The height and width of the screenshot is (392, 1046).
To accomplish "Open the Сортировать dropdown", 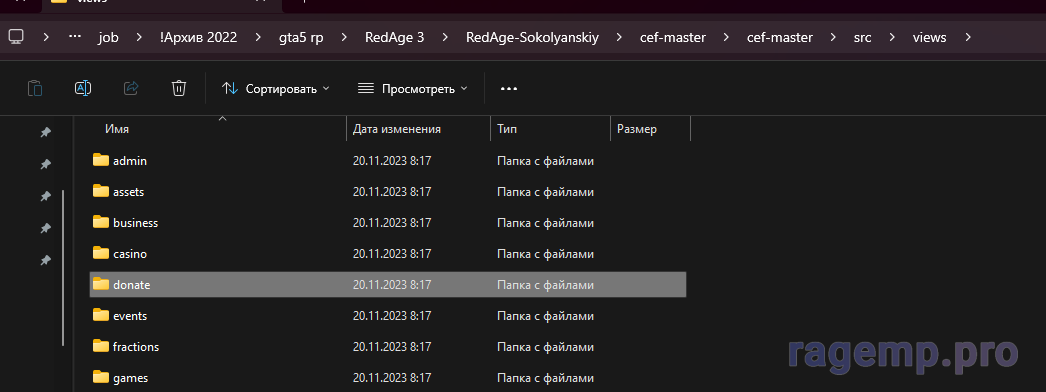I will 276,88.
